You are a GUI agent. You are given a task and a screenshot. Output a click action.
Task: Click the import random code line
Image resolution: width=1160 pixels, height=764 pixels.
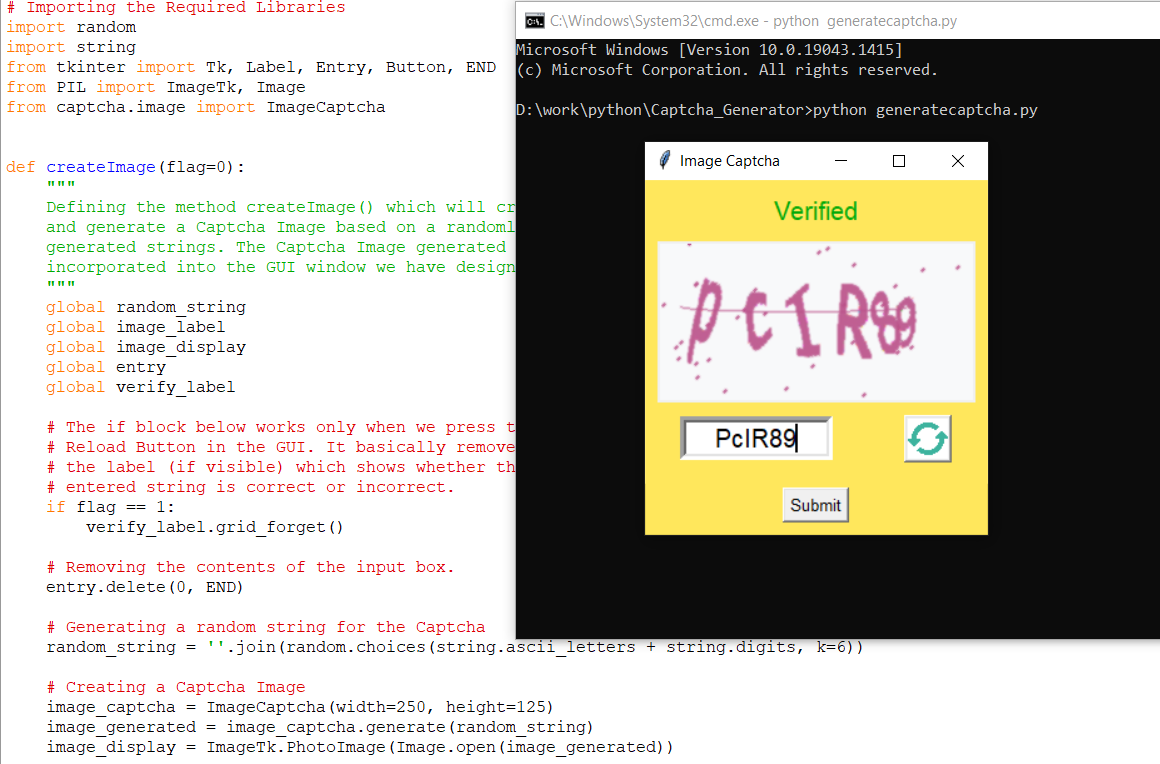tap(70, 27)
